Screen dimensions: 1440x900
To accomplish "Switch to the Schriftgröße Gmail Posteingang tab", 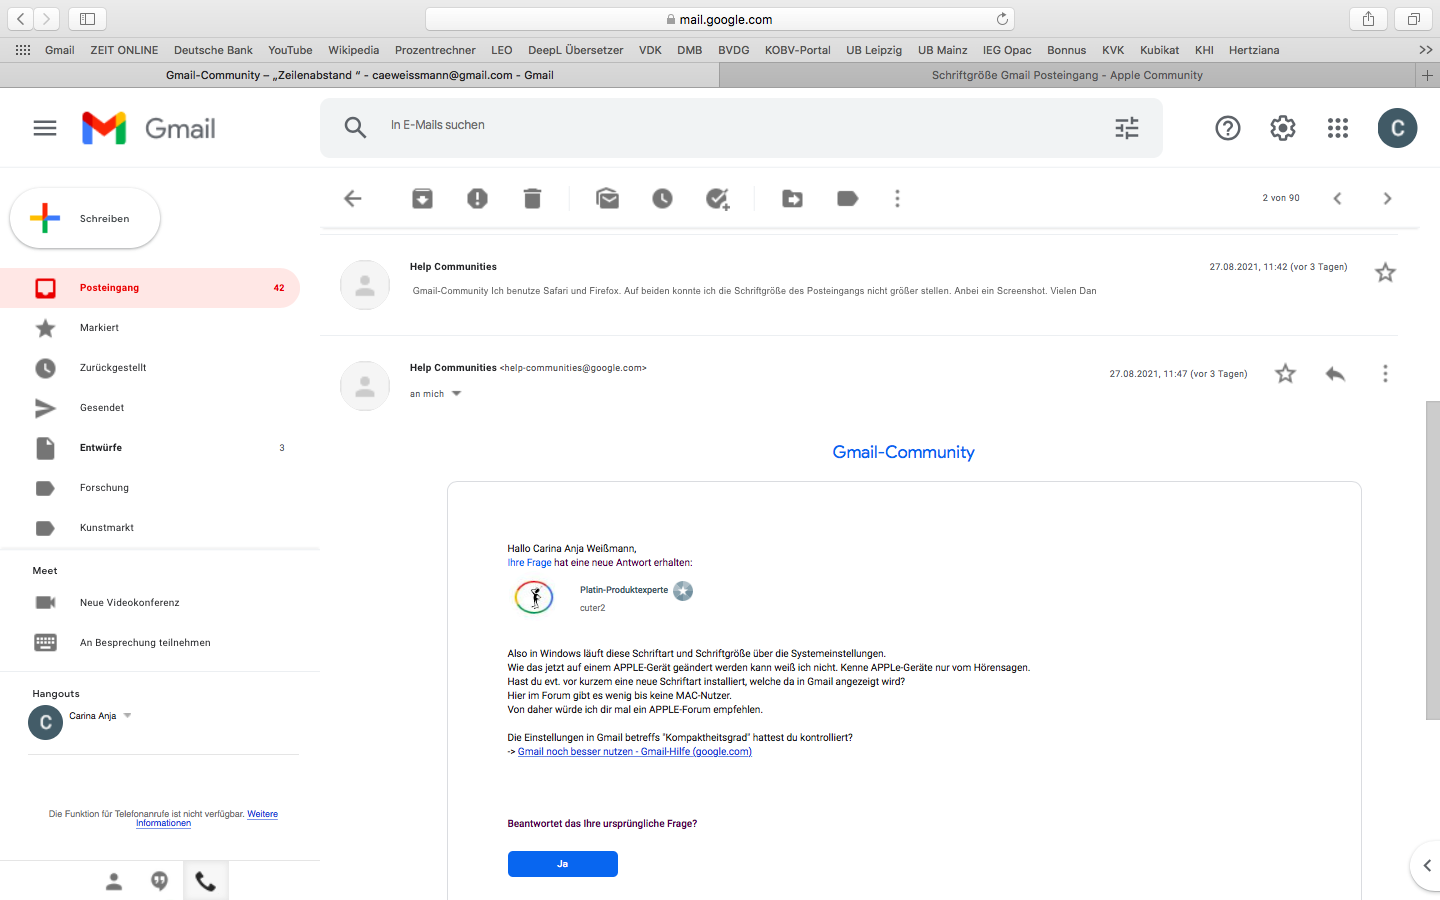I will tap(1067, 75).
